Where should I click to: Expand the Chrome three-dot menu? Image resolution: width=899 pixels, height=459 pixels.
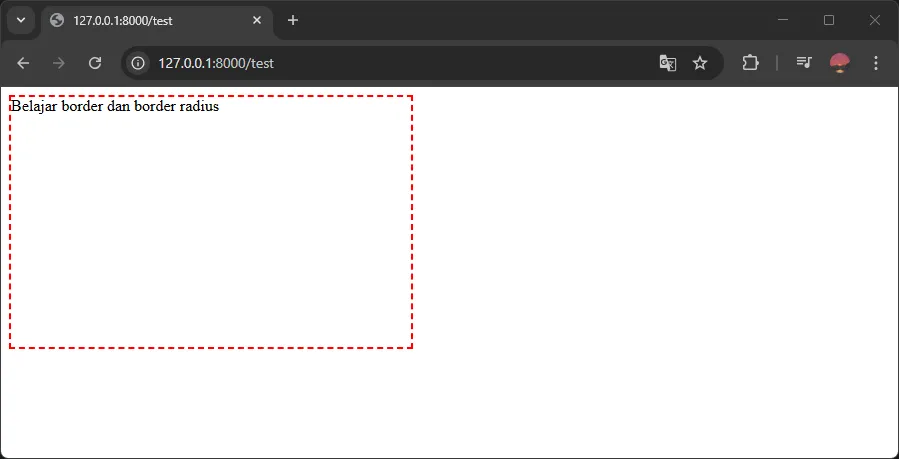click(x=876, y=63)
